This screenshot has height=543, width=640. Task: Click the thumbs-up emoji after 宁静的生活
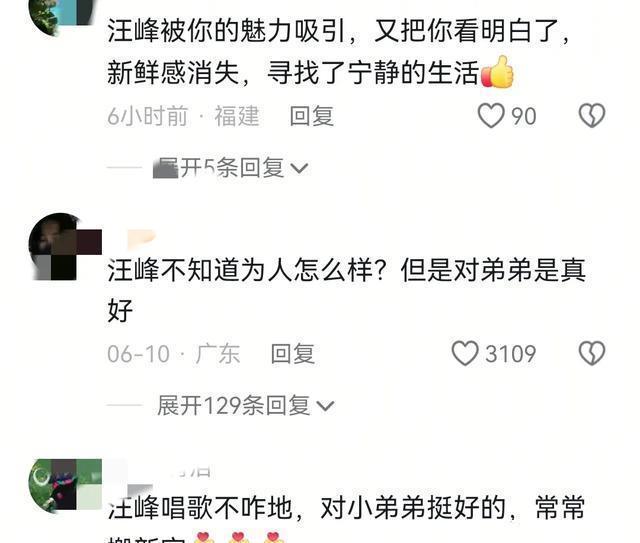tap(498, 72)
